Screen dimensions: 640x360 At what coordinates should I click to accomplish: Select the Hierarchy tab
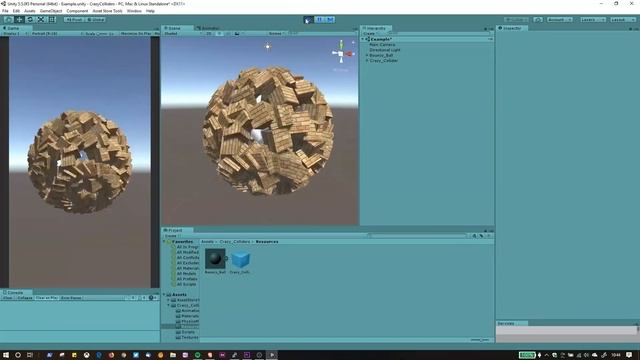click(x=376, y=28)
